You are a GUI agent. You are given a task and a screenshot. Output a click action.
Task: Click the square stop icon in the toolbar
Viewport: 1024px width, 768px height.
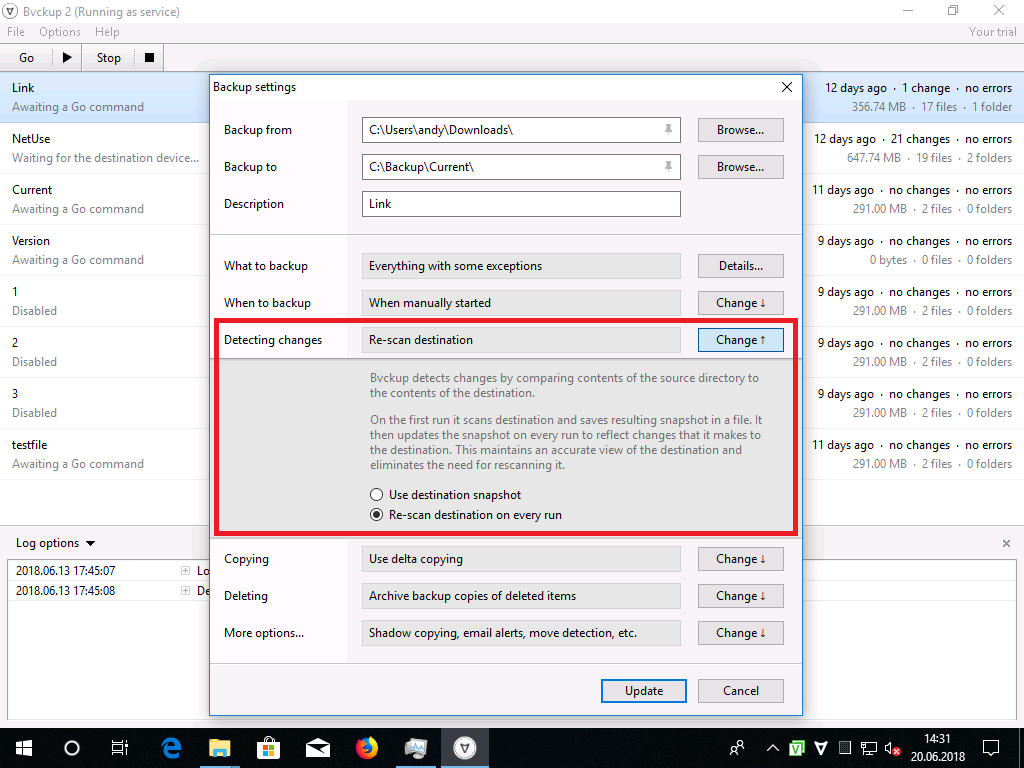pyautogui.click(x=149, y=58)
